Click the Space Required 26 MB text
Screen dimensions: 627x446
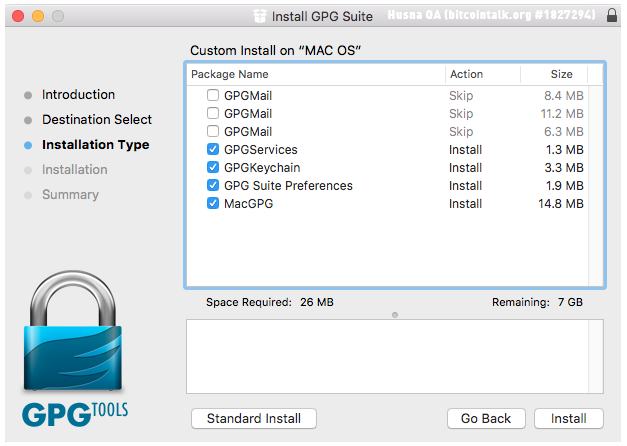[x=270, y=302]
